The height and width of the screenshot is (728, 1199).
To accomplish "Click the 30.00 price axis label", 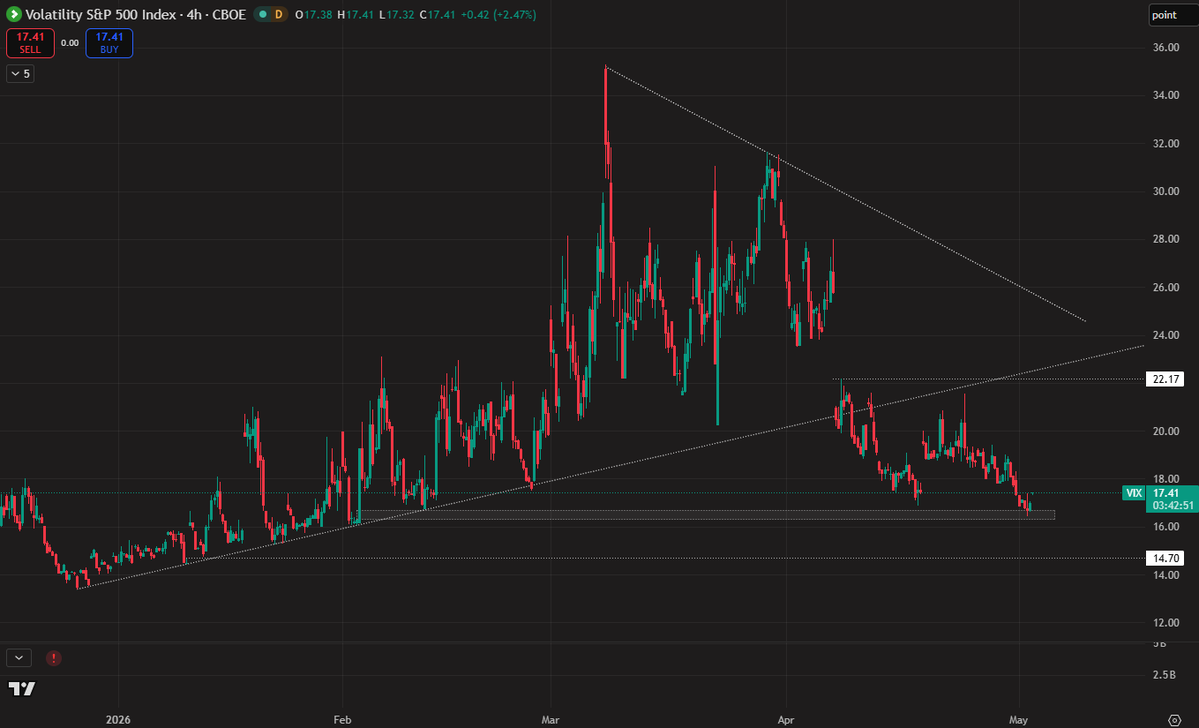I will pos(1165,191).
